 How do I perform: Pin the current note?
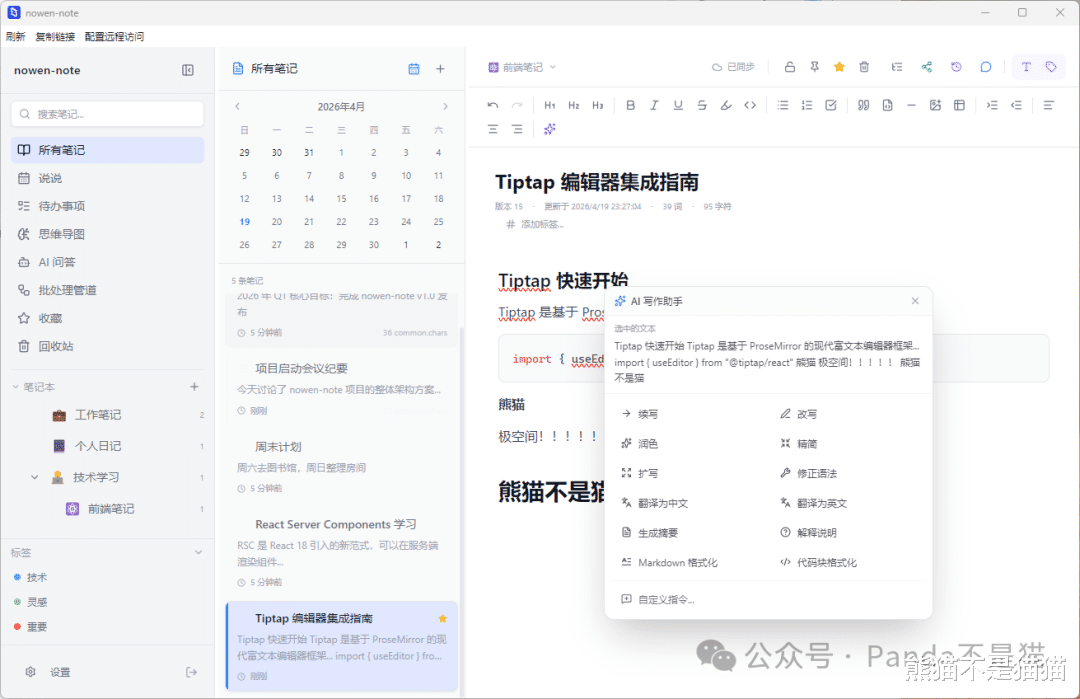coord(814,67)
